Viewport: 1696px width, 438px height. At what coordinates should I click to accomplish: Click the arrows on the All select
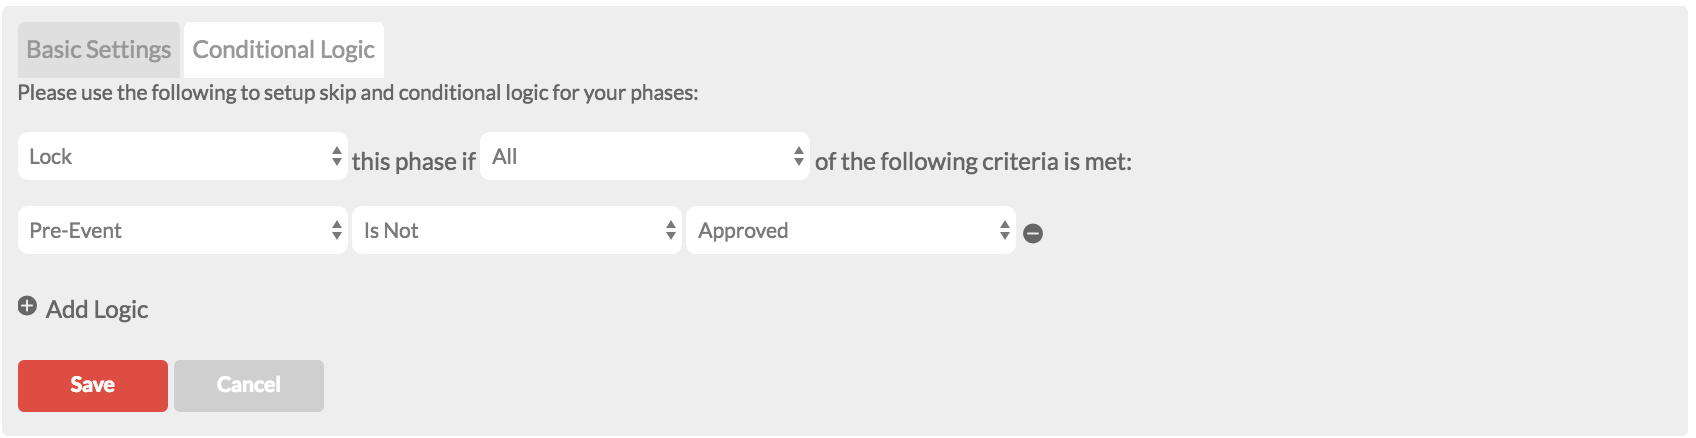[x=798, y=156]
